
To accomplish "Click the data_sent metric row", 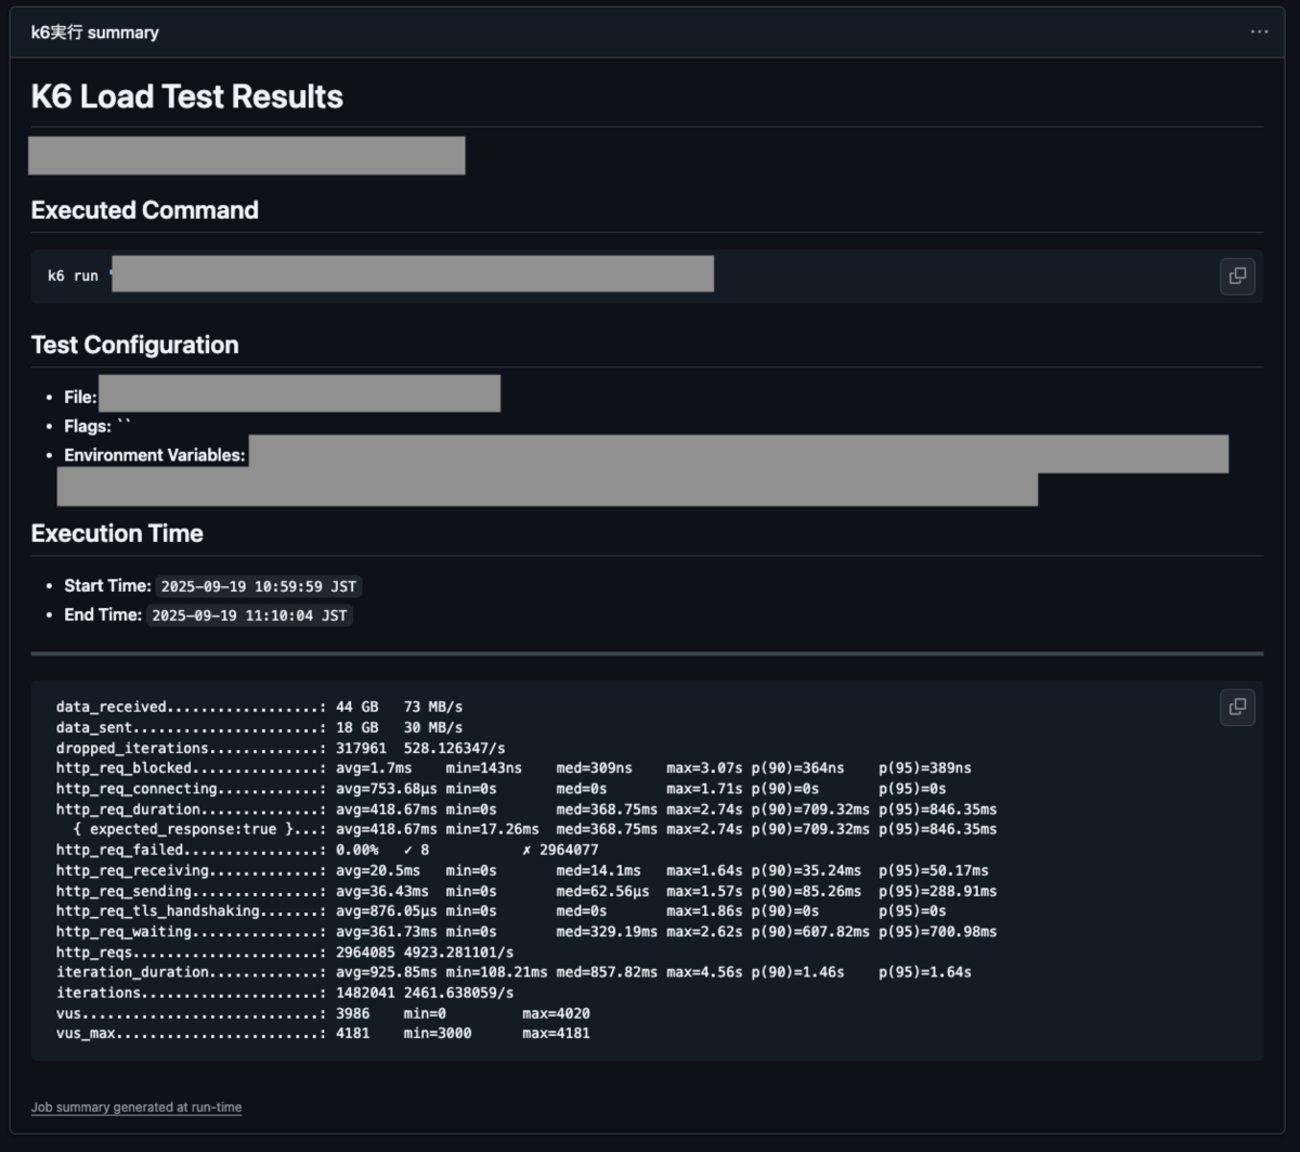I will (x=259, y=727).
